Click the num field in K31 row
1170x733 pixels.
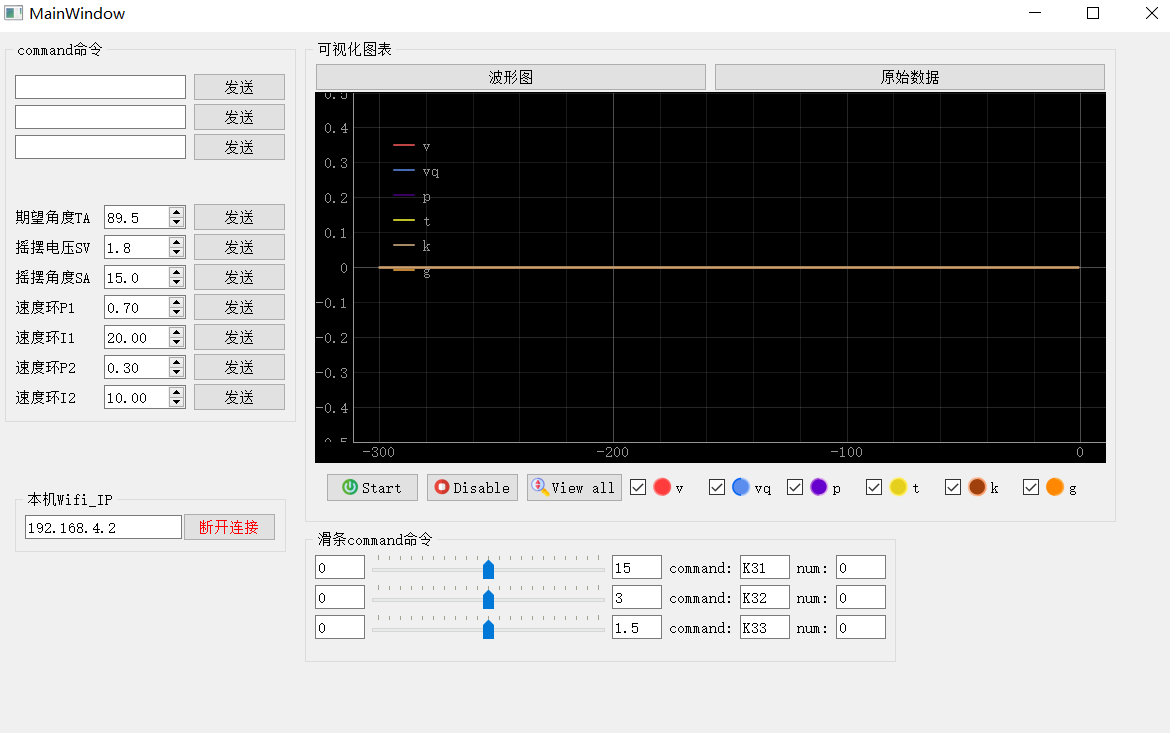pyautogui.click(x=861, y=567)
